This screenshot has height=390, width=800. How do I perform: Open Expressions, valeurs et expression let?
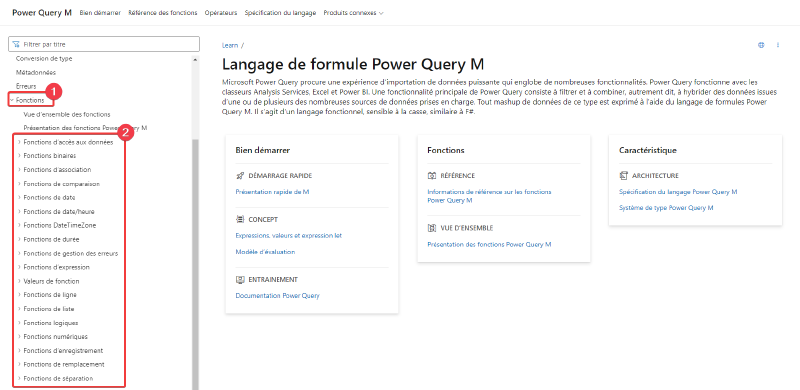click(289, 236)
